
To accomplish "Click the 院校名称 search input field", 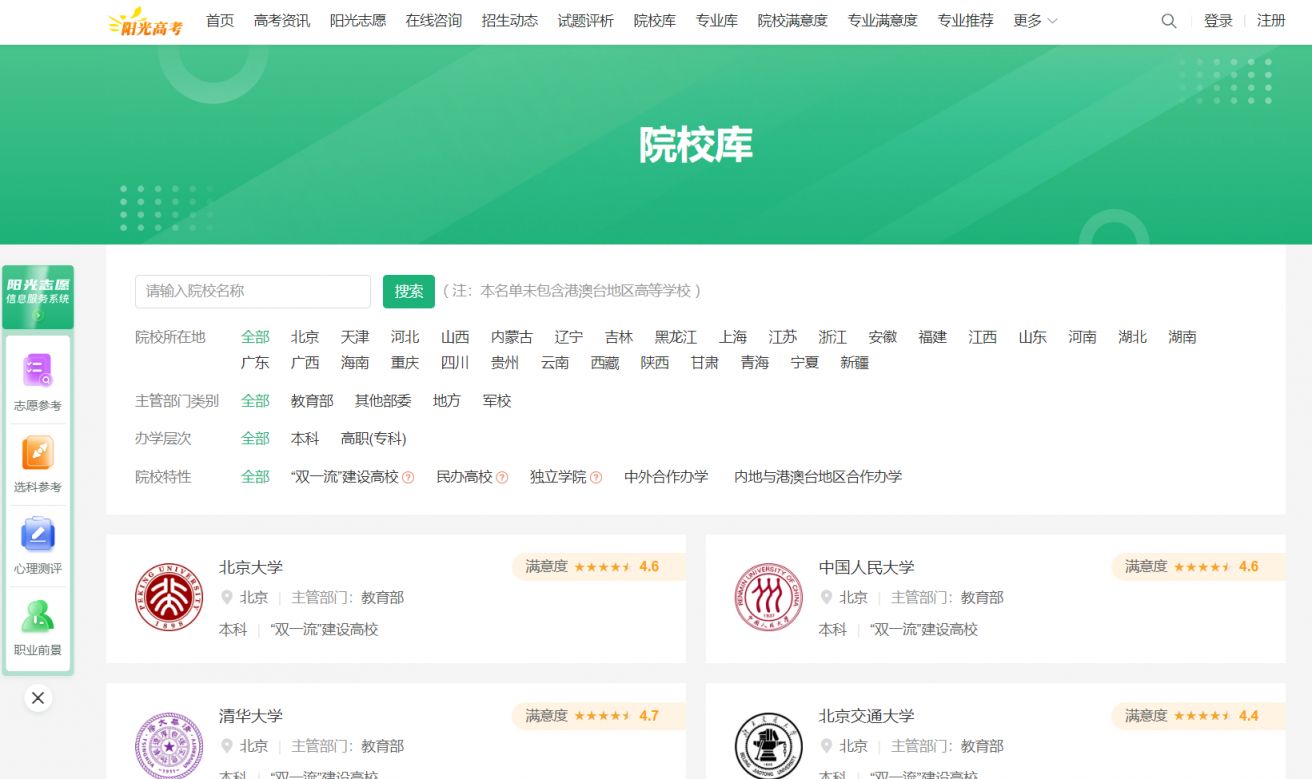I will click(x=252, y=291).
